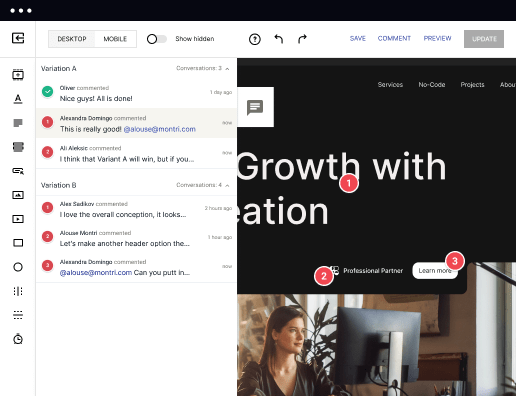516x396 pixels.
Task: Click comment marker 2 near Professional Partner
Action: point(324,276)
